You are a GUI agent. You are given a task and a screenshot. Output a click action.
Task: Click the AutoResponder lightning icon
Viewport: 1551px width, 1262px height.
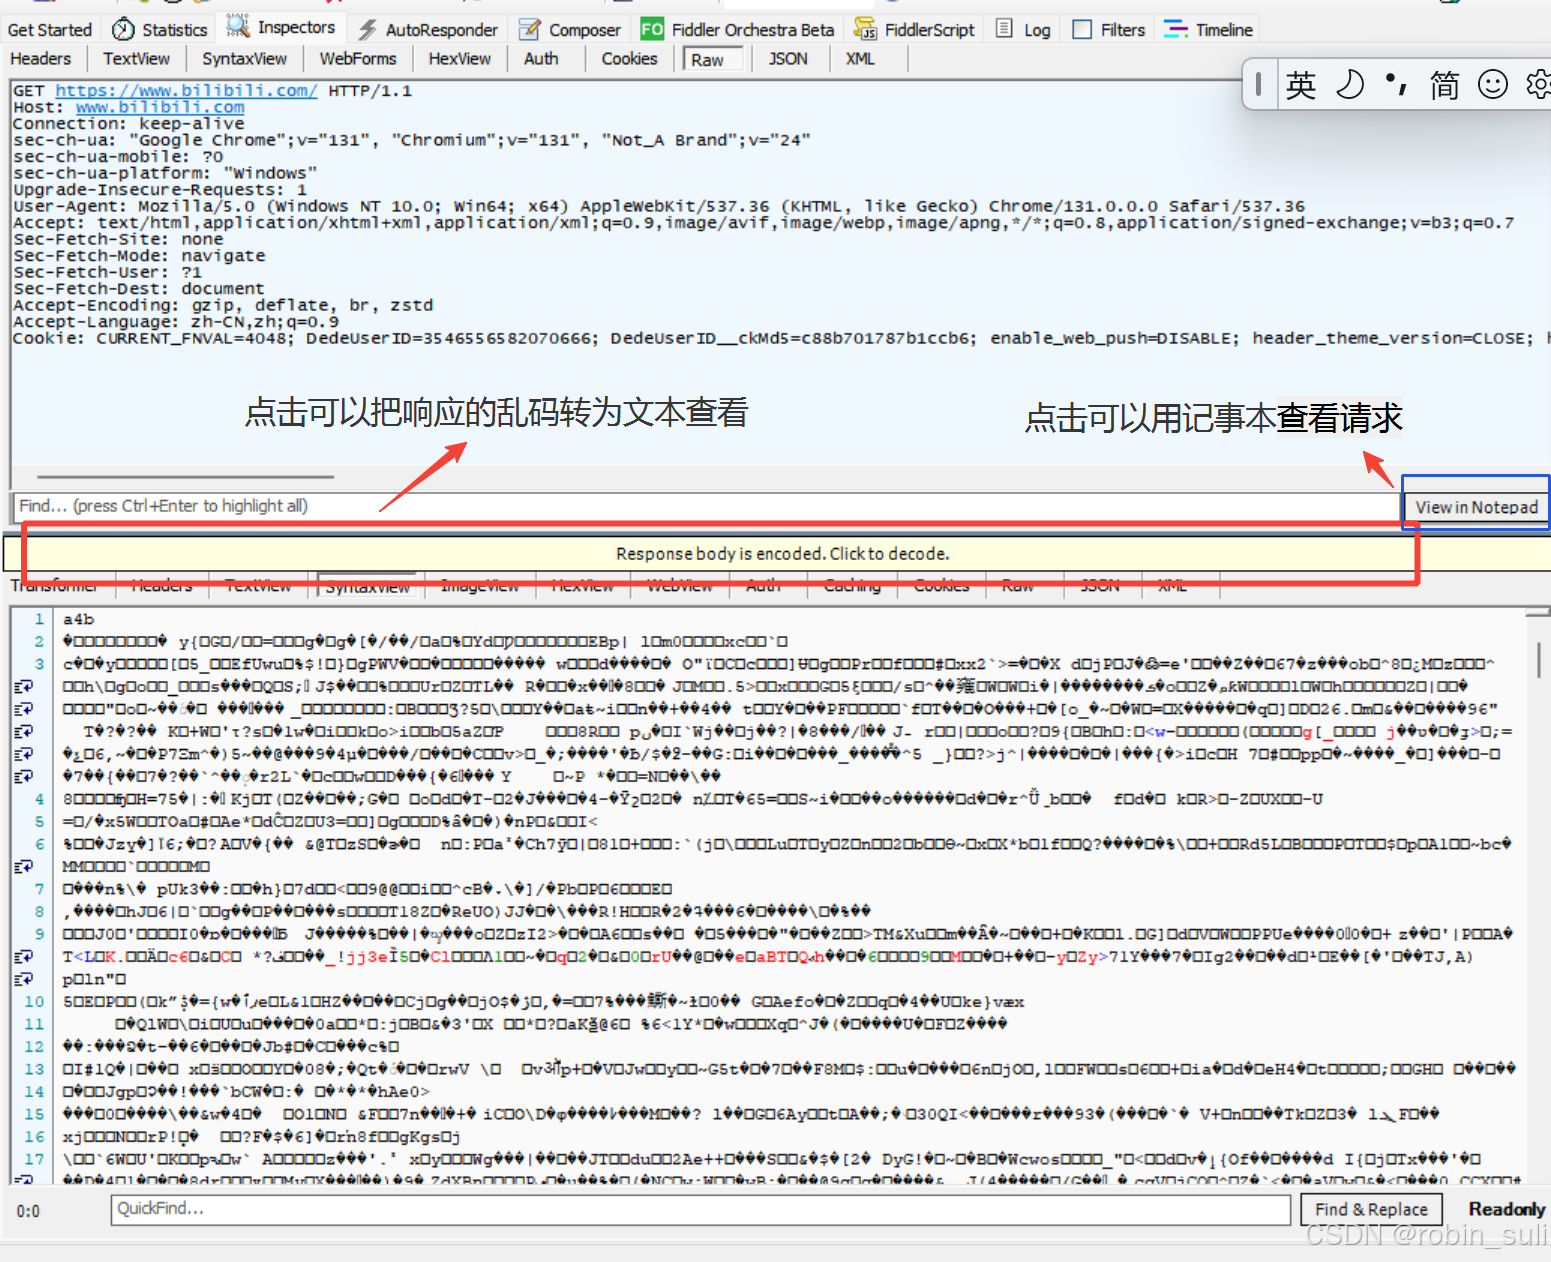coord(368,30)
